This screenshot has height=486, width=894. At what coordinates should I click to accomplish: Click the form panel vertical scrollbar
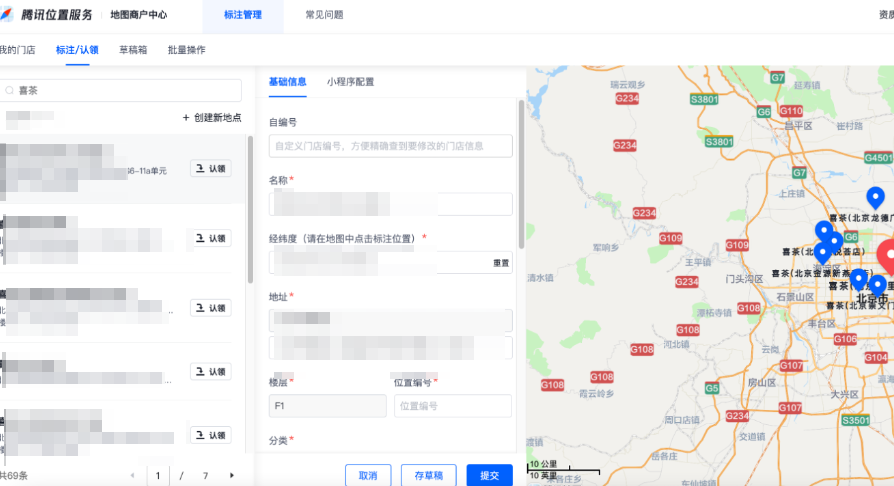(x=521, y=174)
